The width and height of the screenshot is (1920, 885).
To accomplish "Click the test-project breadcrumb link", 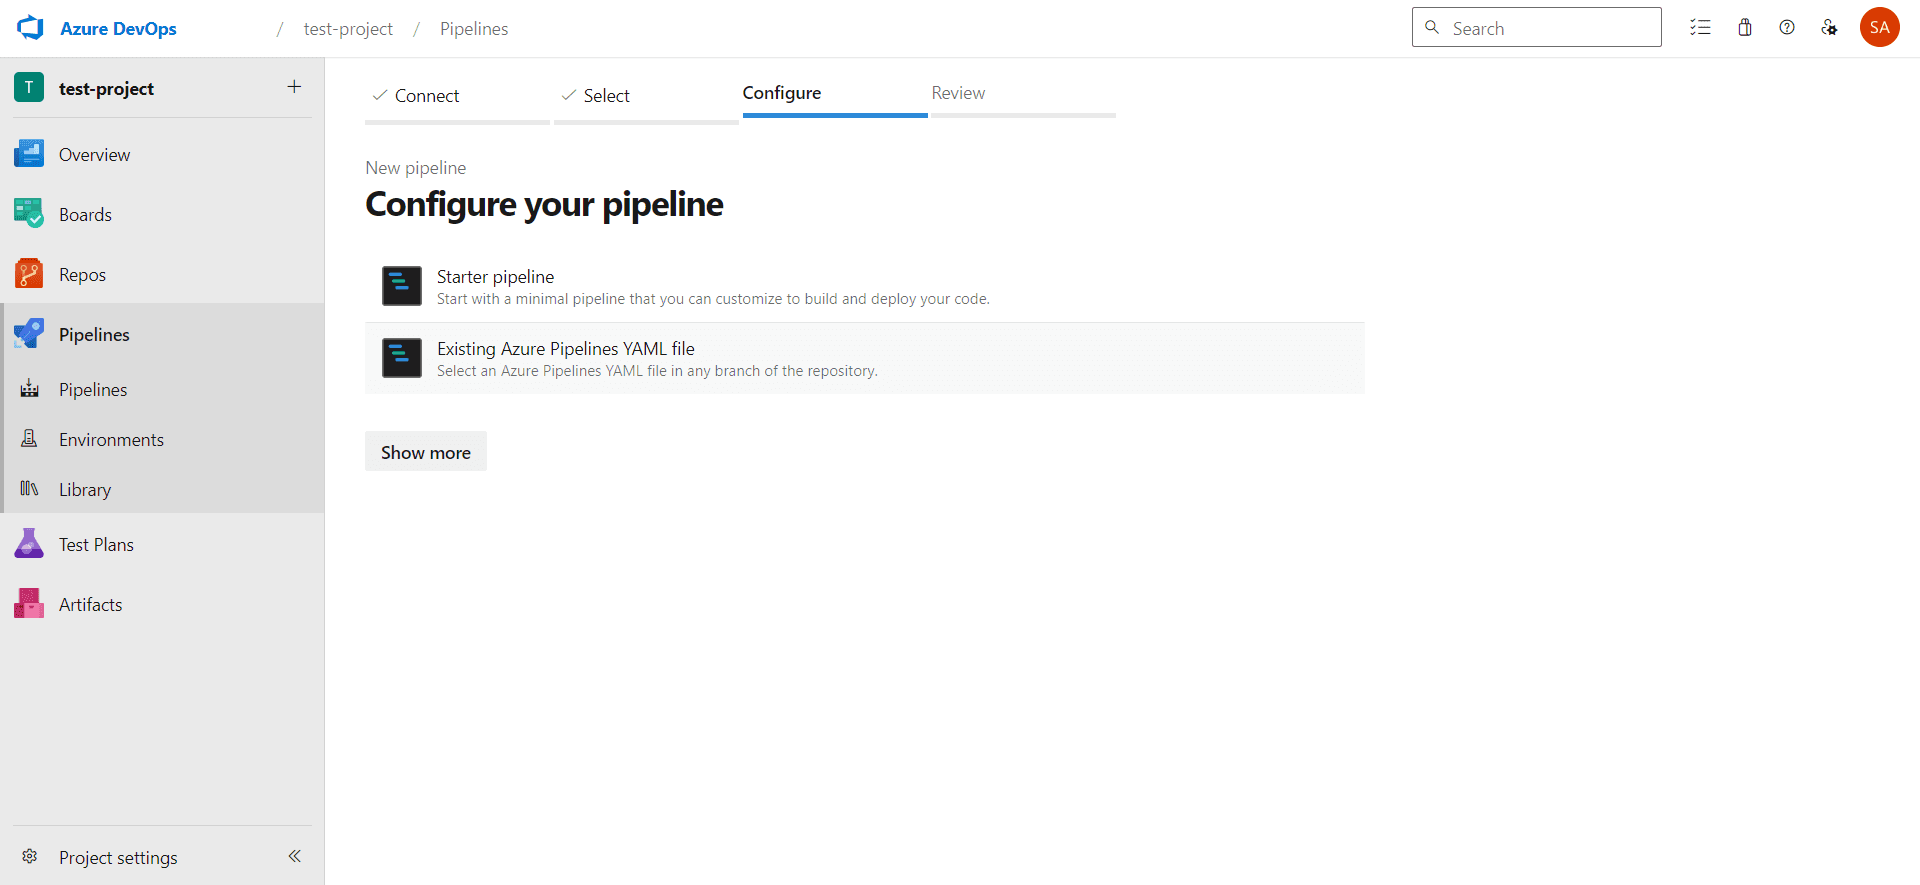I will (348, 29).
